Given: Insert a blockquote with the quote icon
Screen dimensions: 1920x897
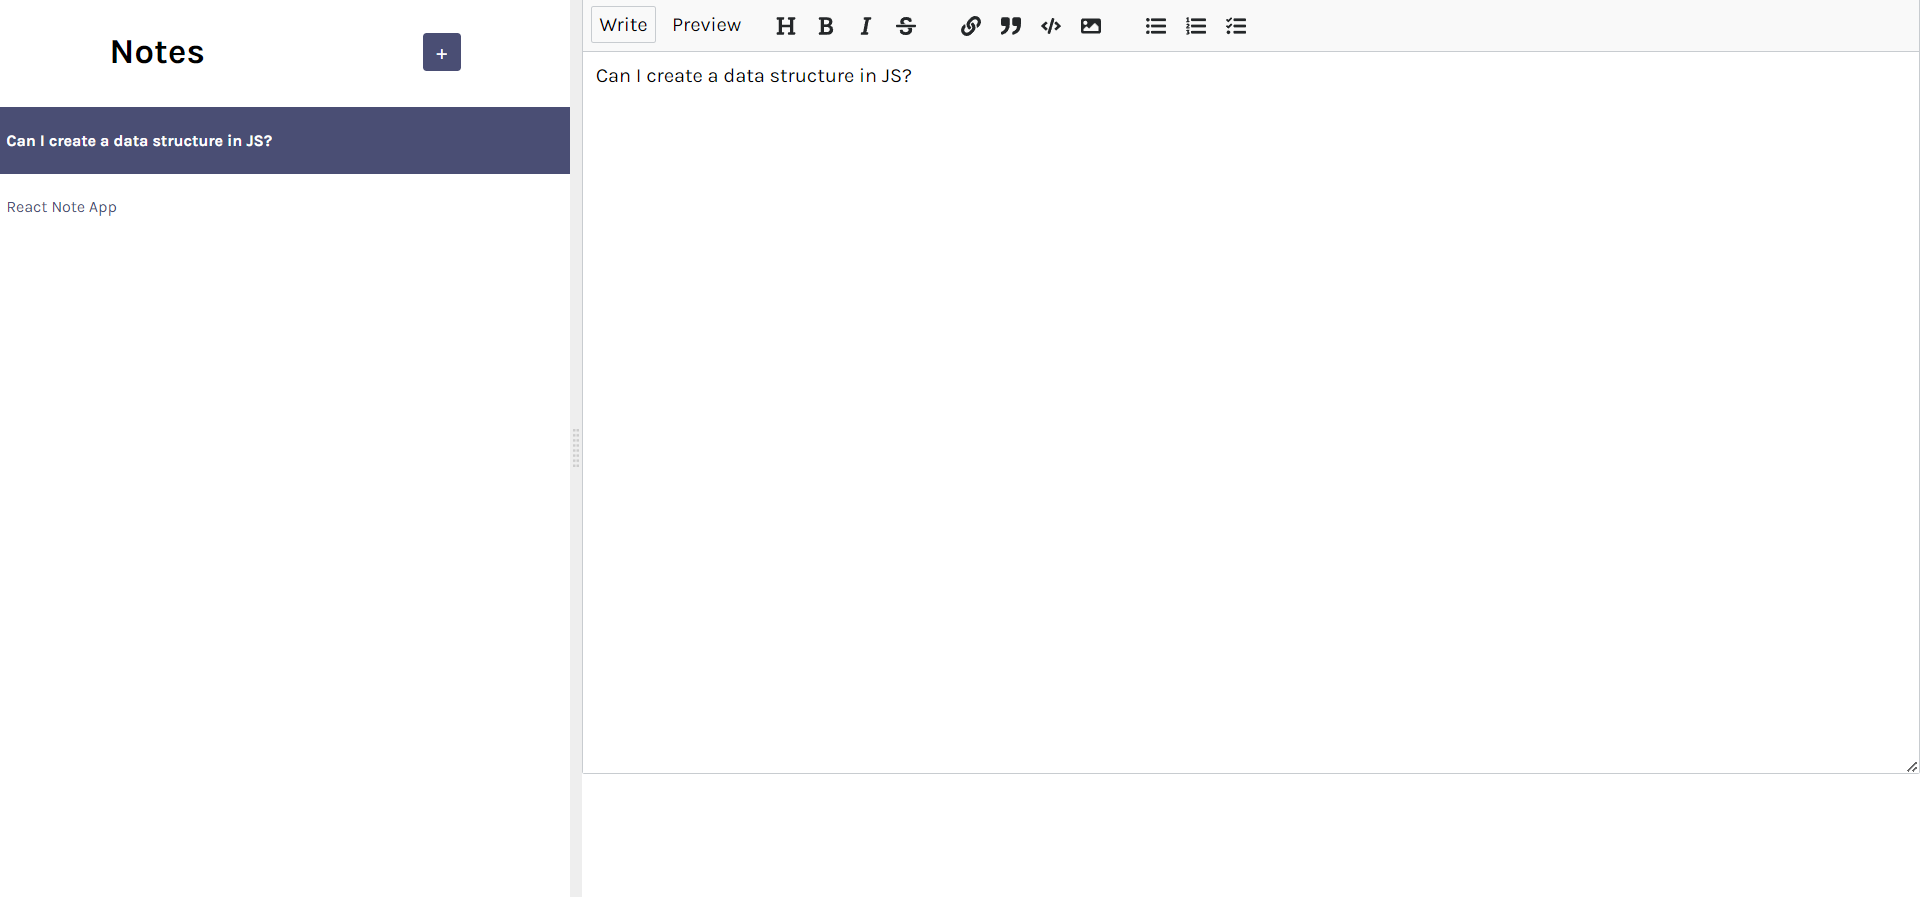Looking at the screenshot, I should tap(1010, 26).
